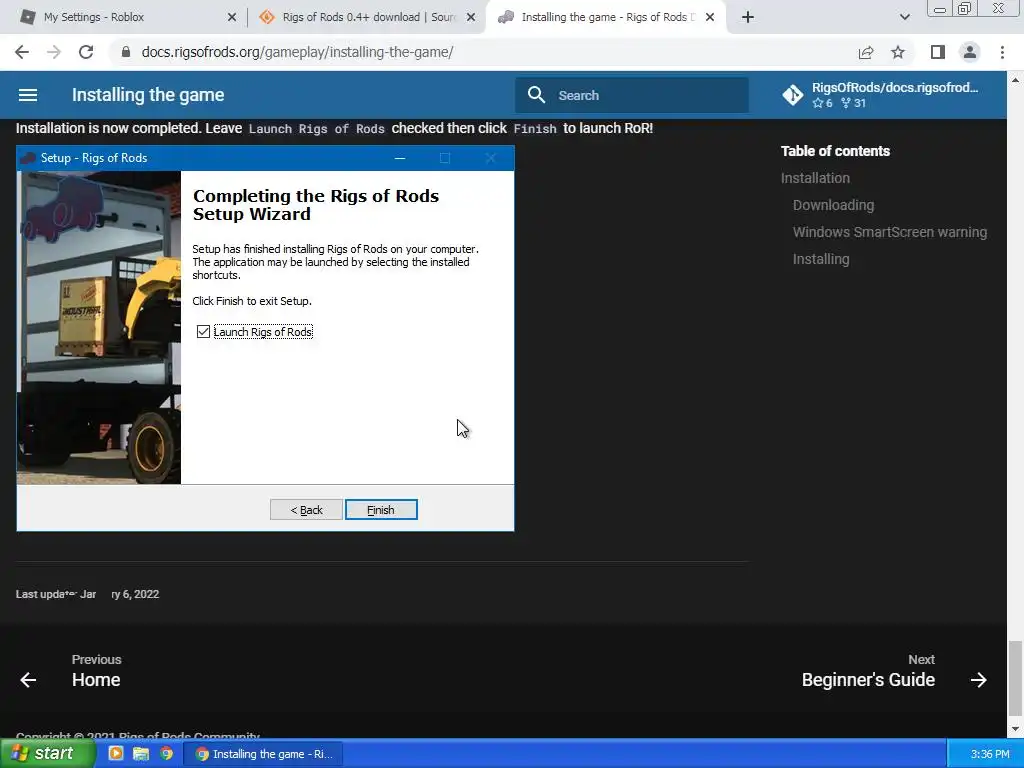Image resolution: width=1024 pixels, height=768 pixels.
Task: Open media player taskbar quick-launch icon
Action: click(x=116, y=754)
